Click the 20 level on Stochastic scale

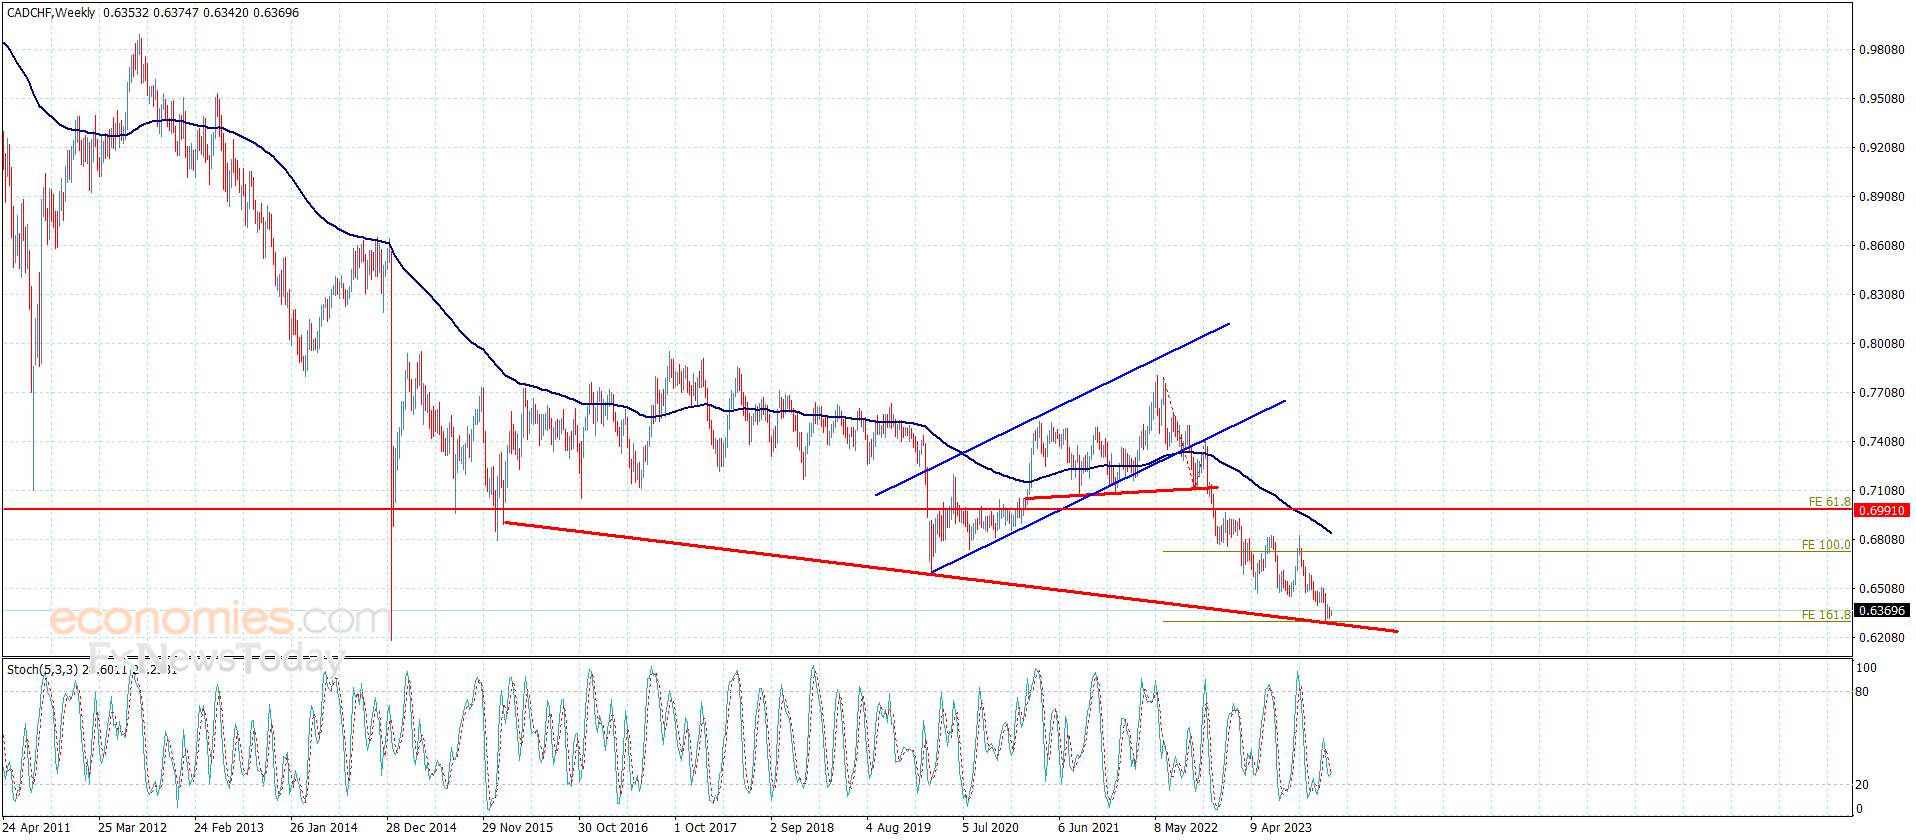coord(1862,785)
